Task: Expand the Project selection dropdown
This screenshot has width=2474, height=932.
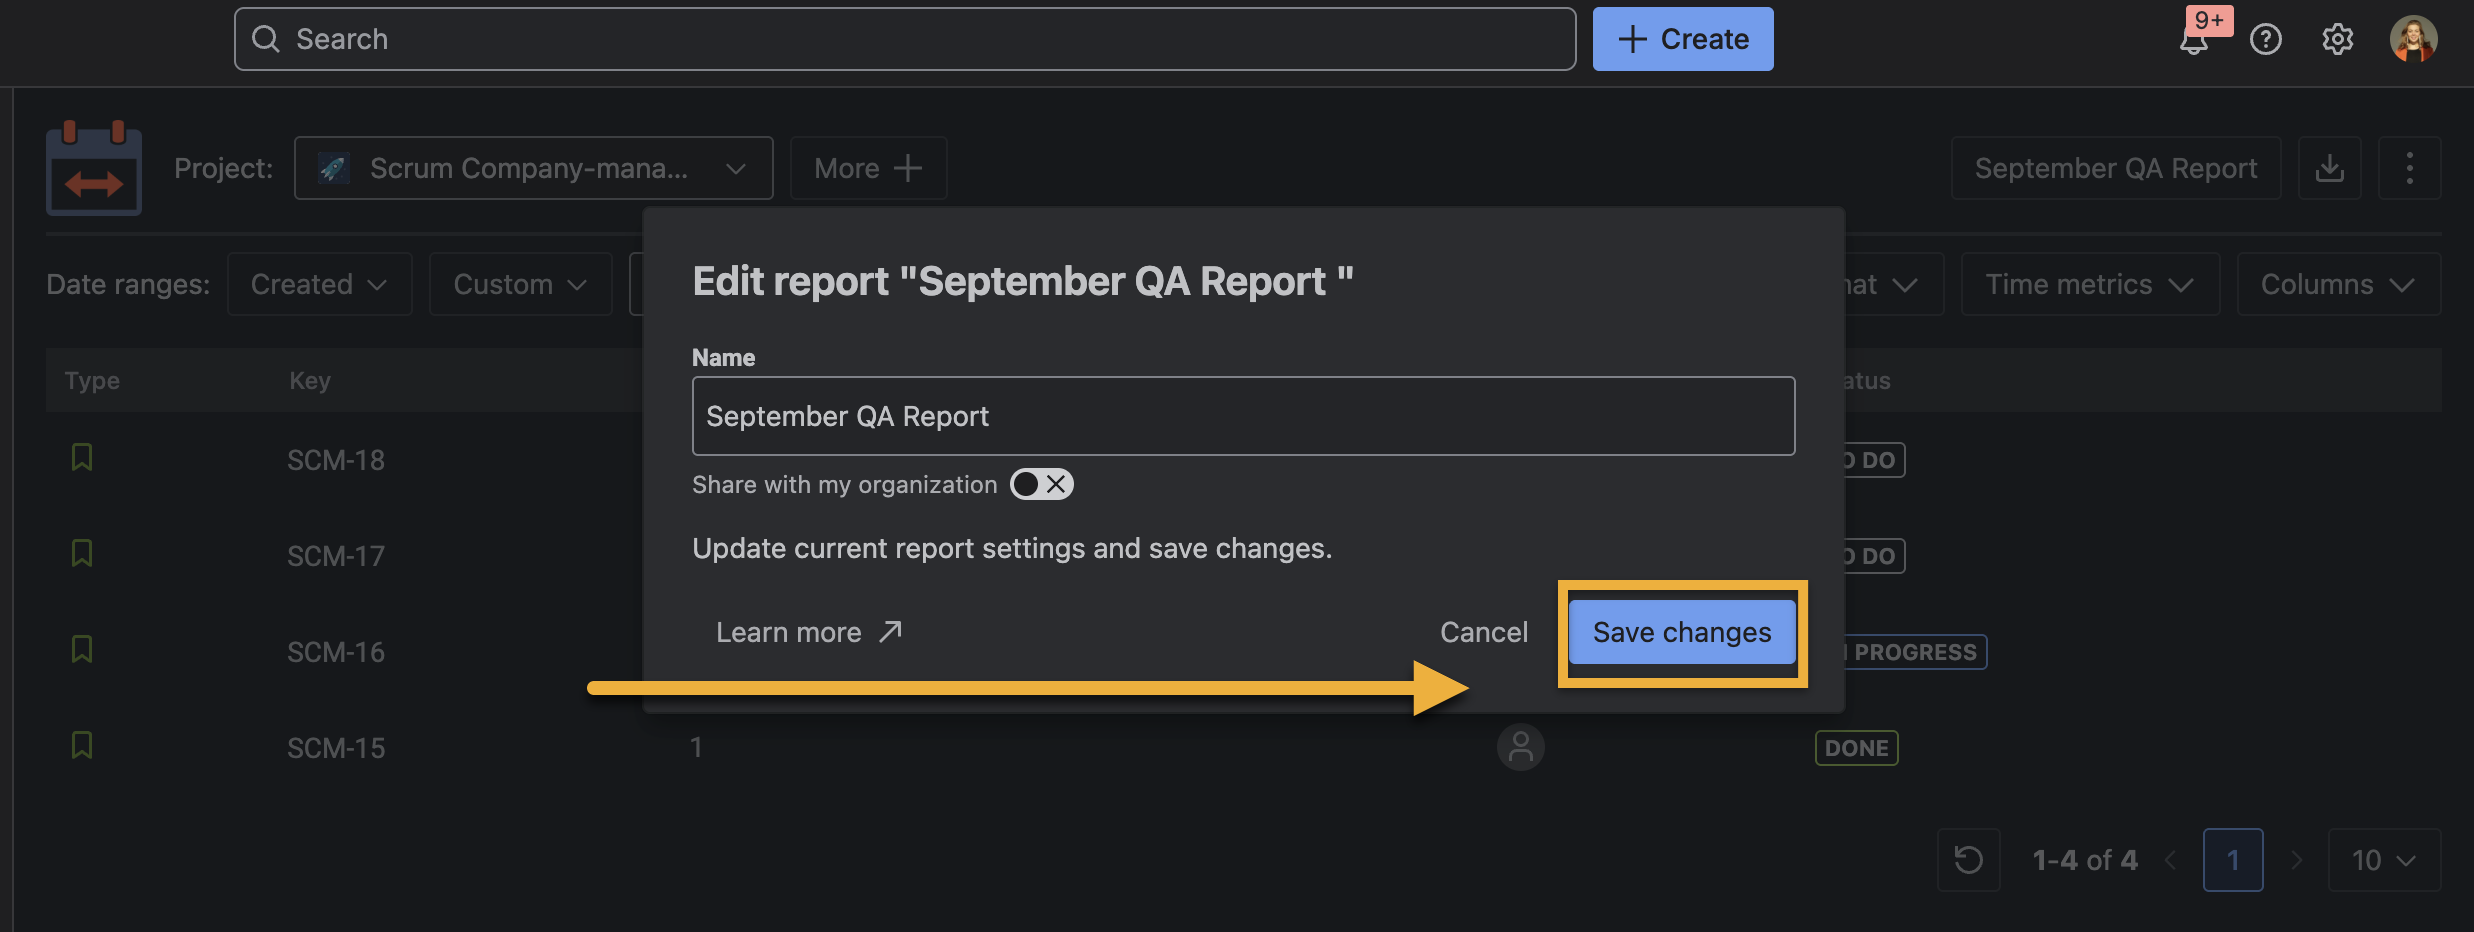Action: click(x=533, y=168)
